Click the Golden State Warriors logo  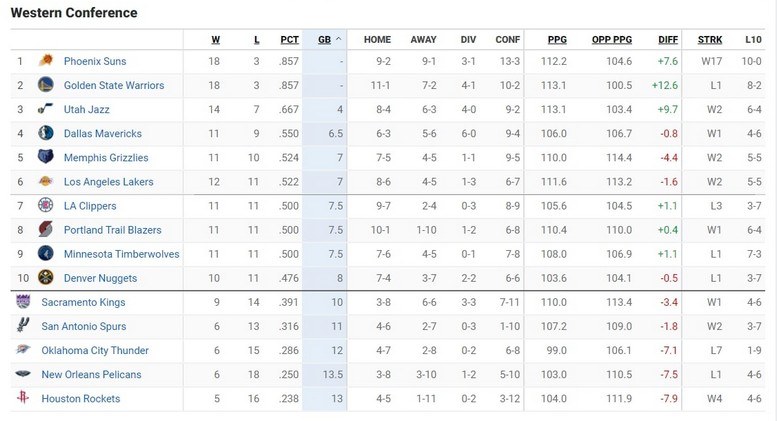(x=45, y=85)
